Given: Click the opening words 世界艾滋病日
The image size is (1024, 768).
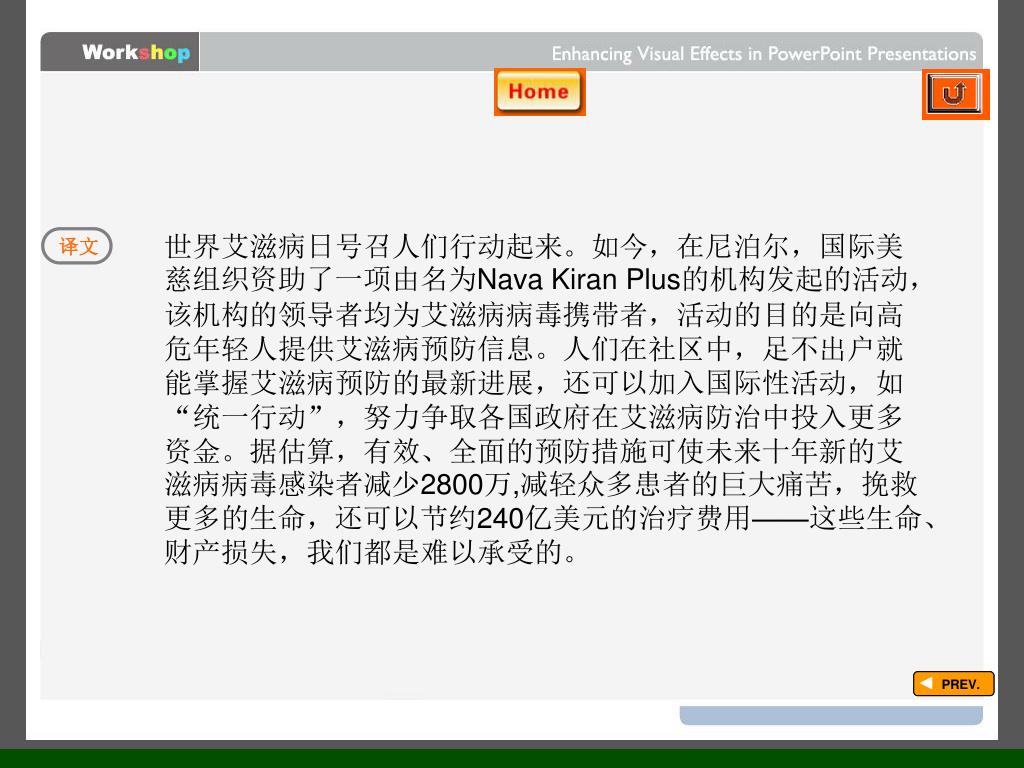Looking at the screenshot, I should coord(249,247).
